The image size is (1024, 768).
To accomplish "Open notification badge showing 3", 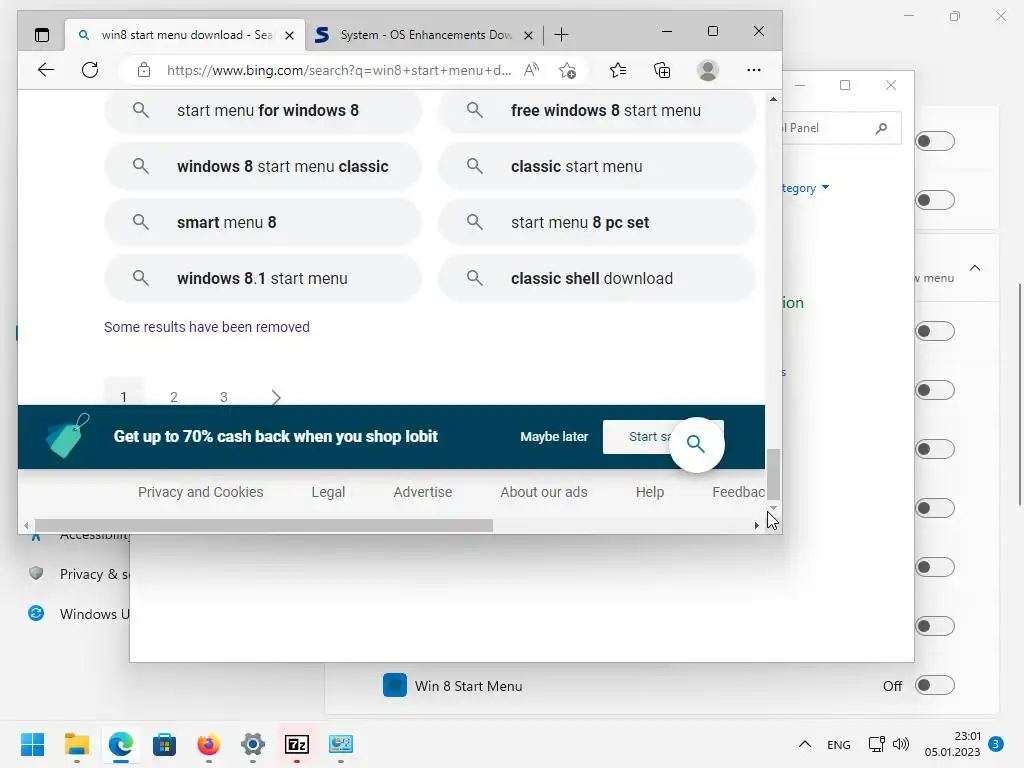I will (996, 744).
